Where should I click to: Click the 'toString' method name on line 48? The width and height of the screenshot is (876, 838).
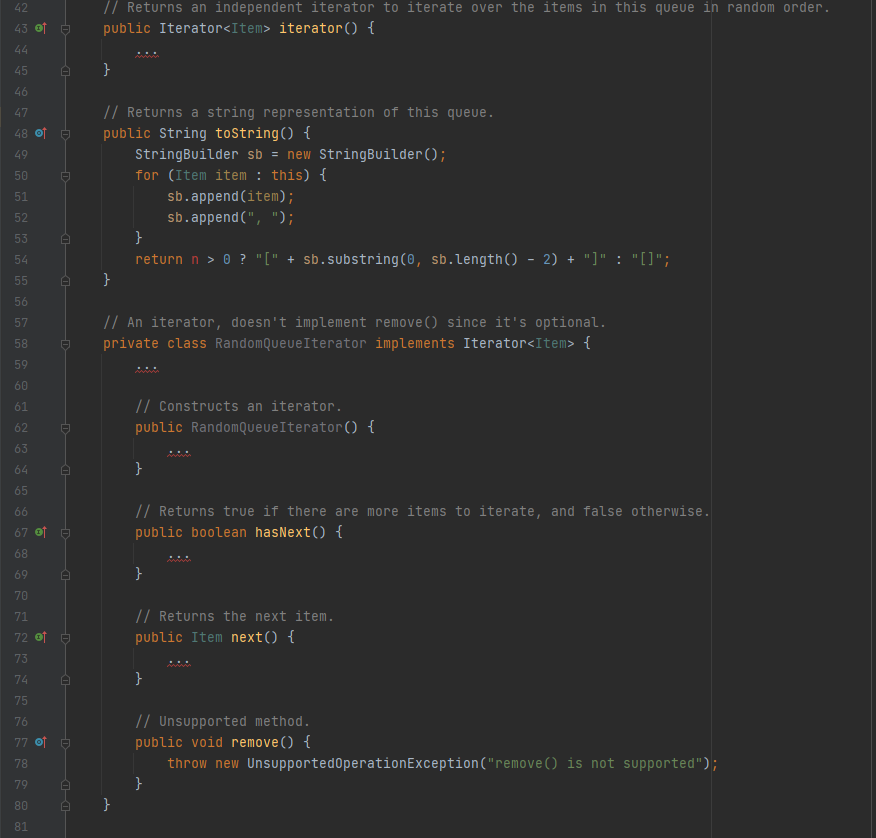(x=247, y=134)
